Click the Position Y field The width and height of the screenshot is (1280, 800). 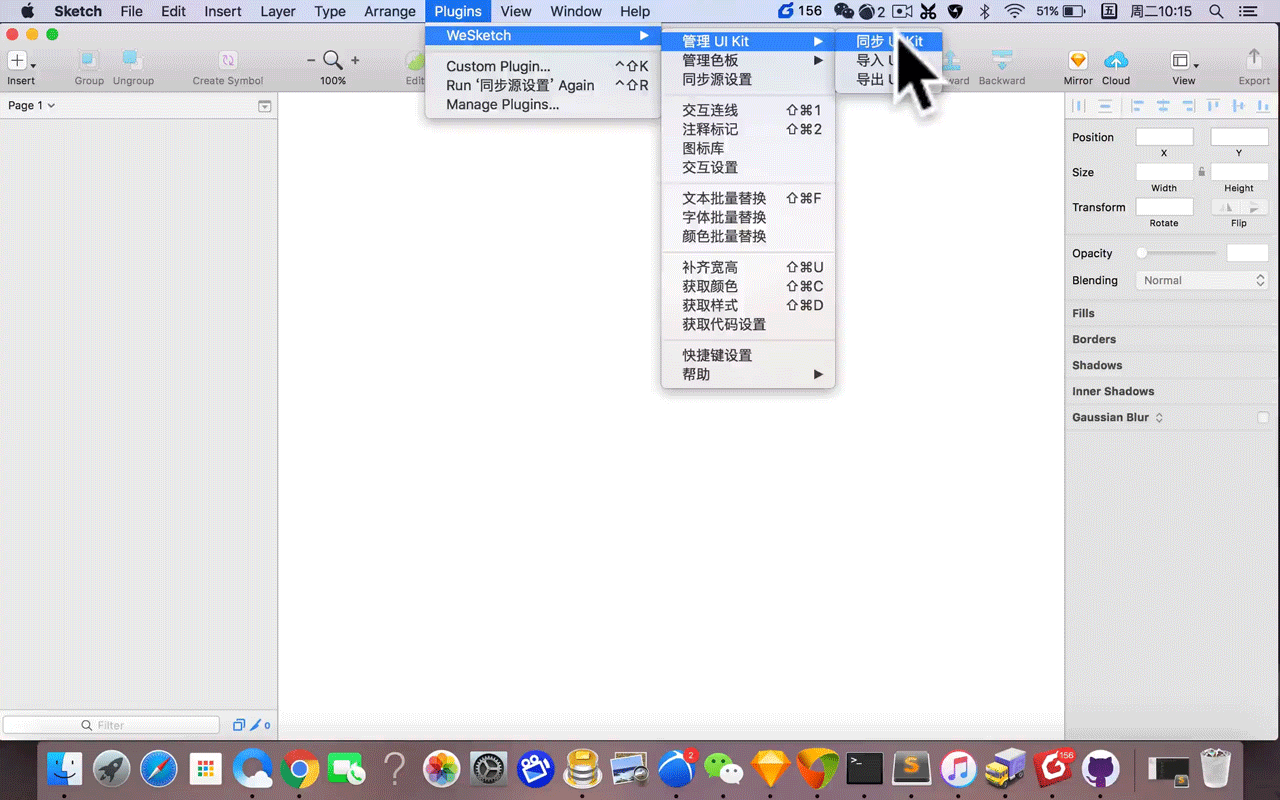[1239, 137]
